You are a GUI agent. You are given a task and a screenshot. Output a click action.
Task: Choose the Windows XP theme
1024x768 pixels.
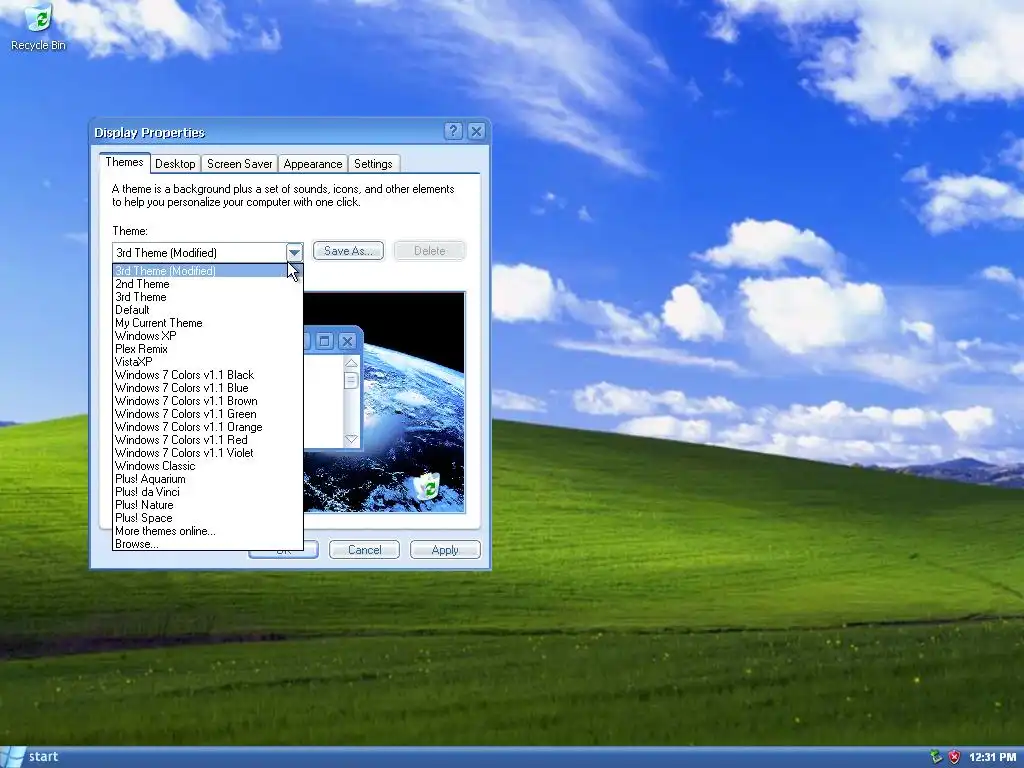coord(208,336)
